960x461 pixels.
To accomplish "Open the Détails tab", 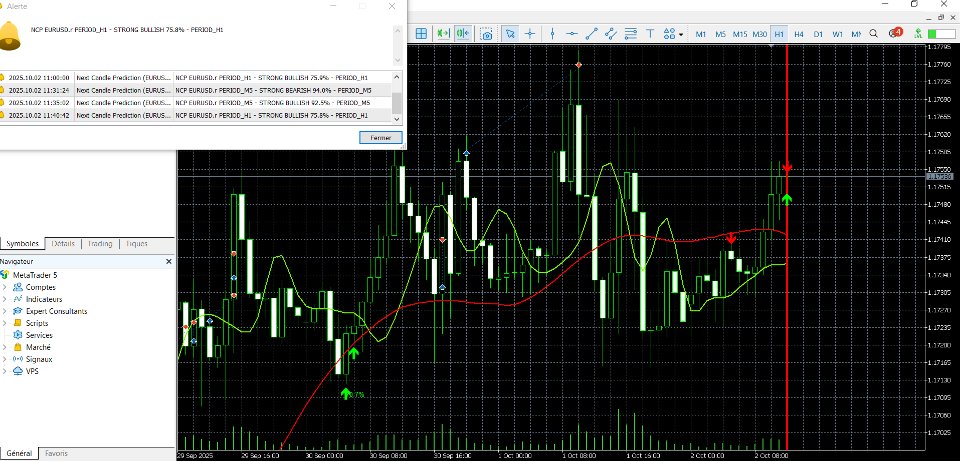I will click(x=63, y=244).
